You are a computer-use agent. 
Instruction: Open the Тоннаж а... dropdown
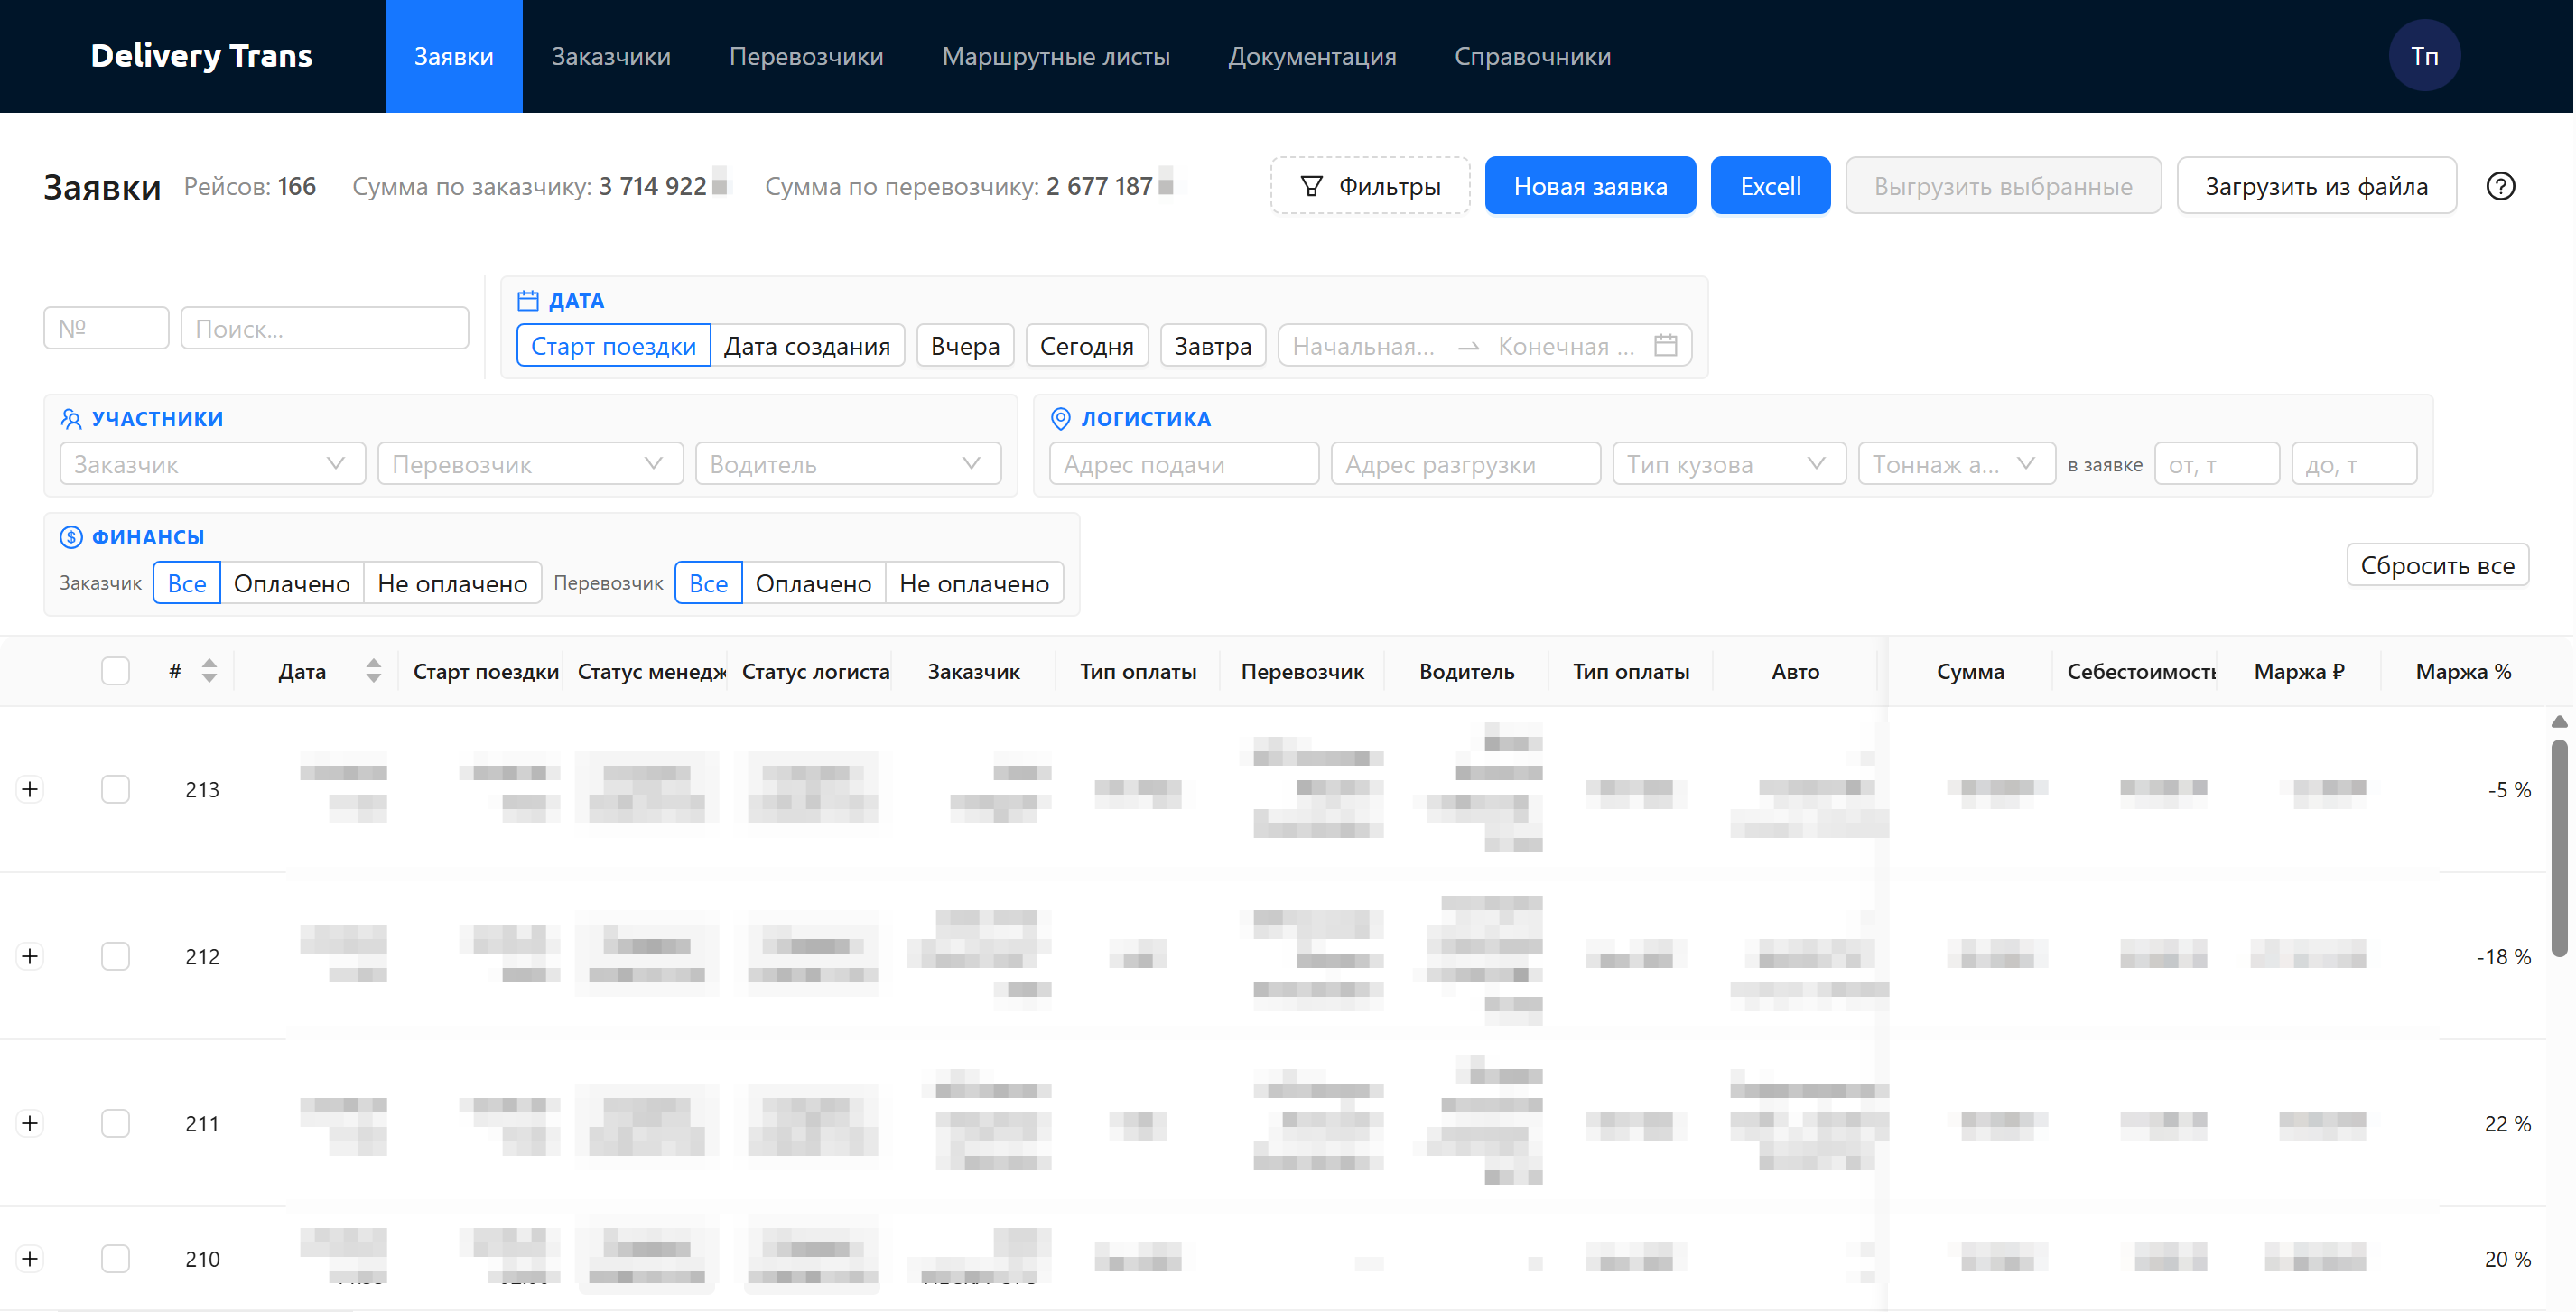coord(1956,464)
